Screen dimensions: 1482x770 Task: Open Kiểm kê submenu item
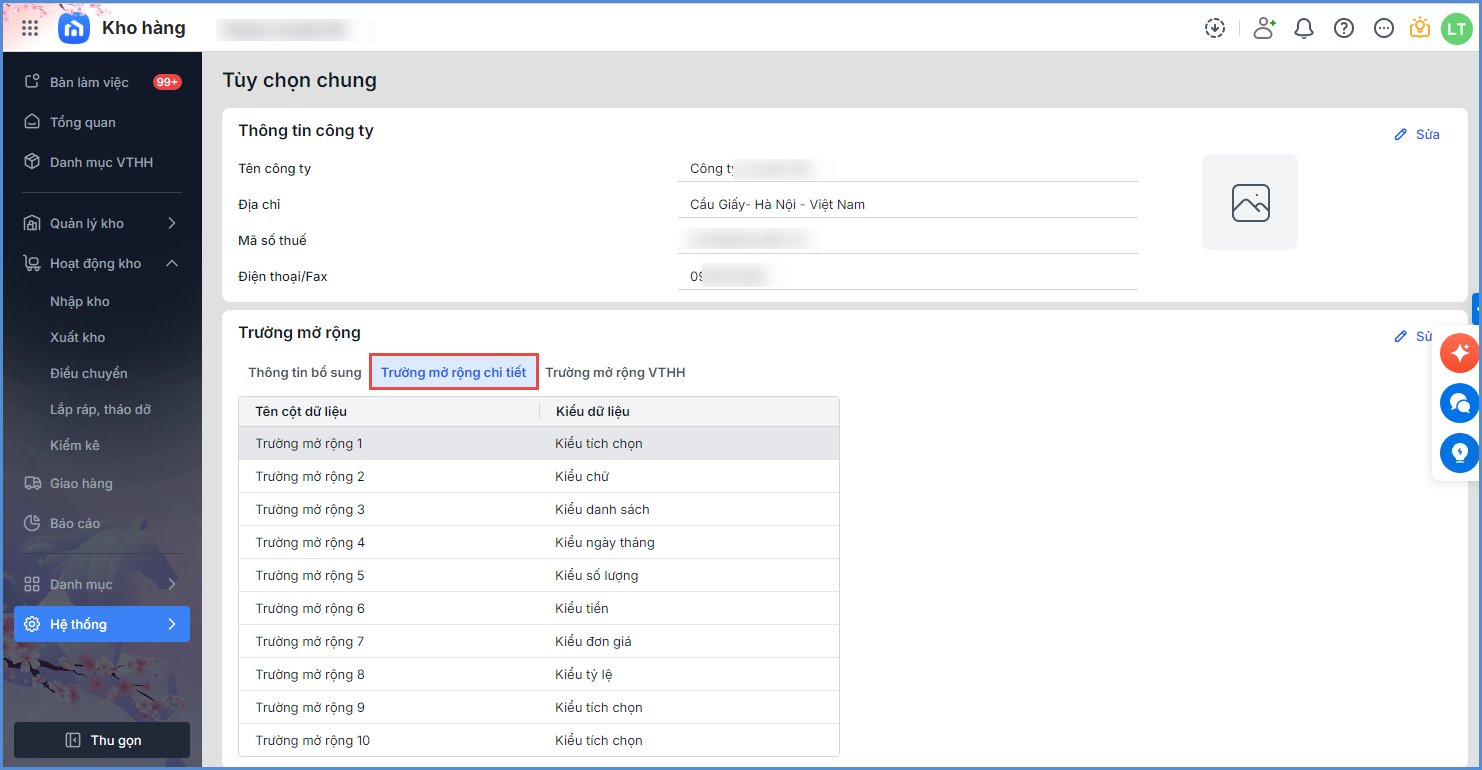click(75, 445)
